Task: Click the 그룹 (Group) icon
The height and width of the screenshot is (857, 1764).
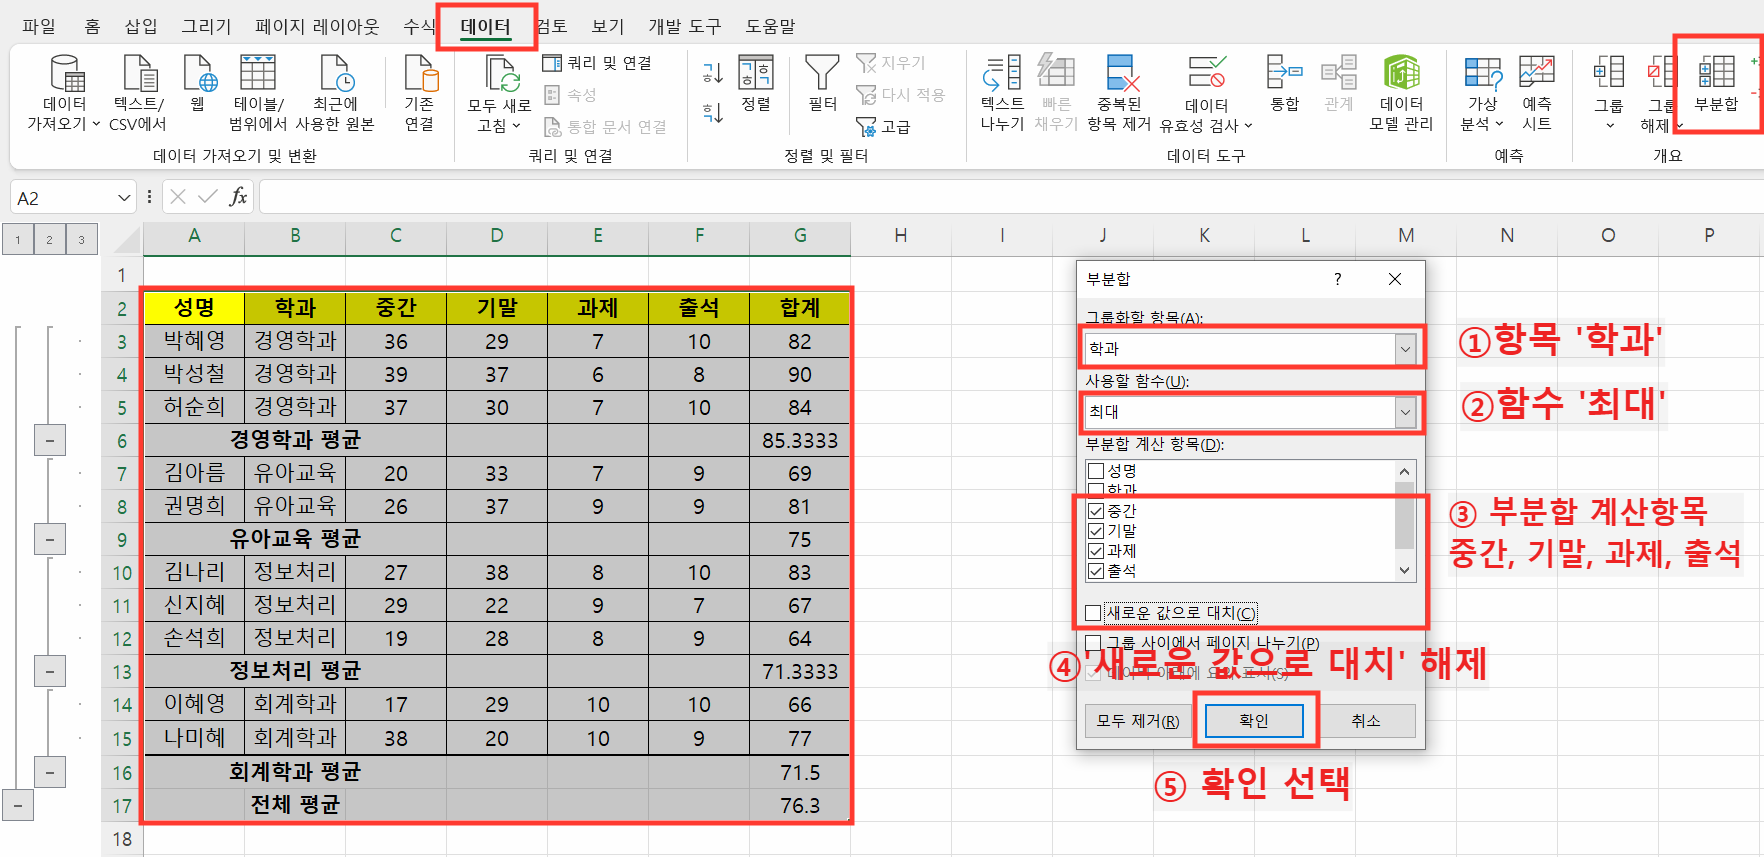Action: (x=1608, y=74)
